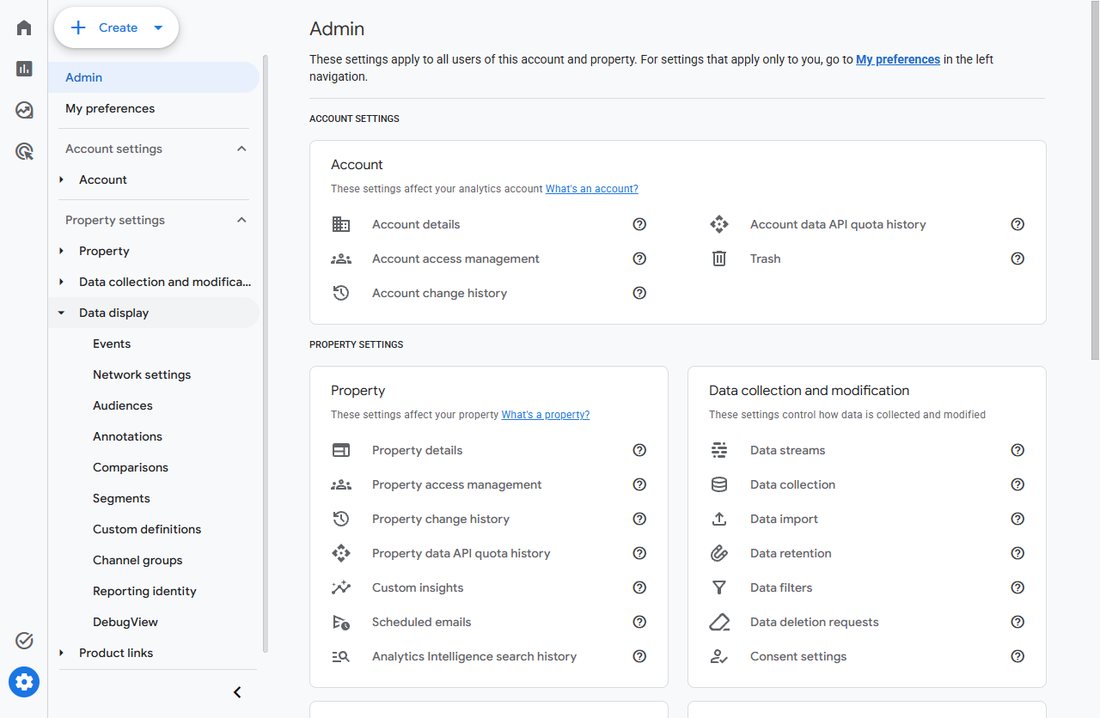Click the What's a property? link
1100x718 pixels.
(x=545, y=415)
